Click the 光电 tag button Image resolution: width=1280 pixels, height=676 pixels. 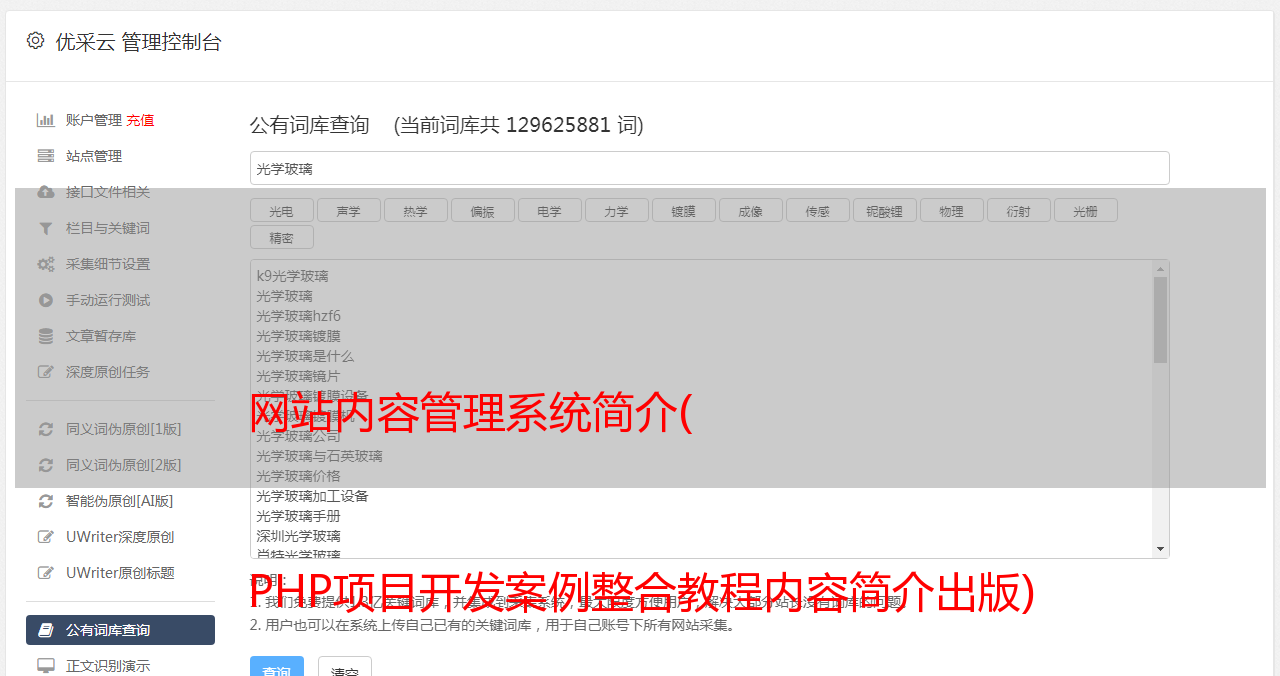281,211
